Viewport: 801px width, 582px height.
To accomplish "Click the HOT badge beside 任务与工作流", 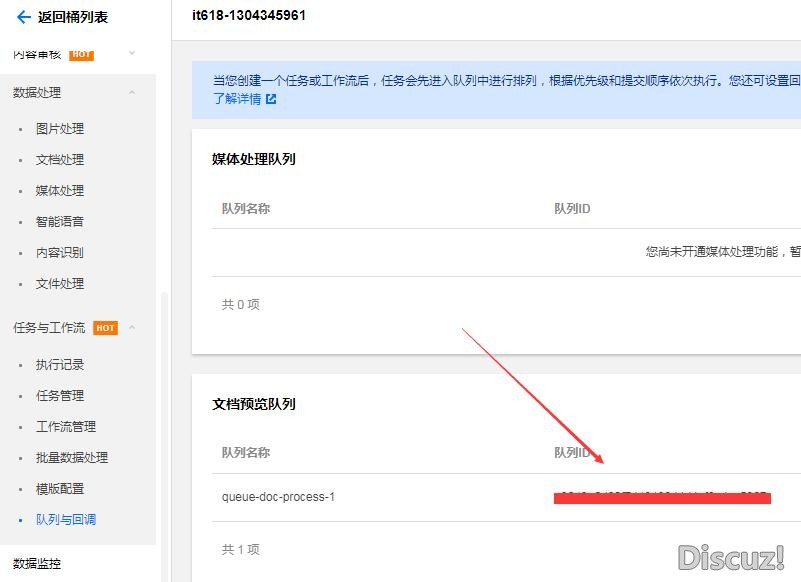I will pos(106,328).
